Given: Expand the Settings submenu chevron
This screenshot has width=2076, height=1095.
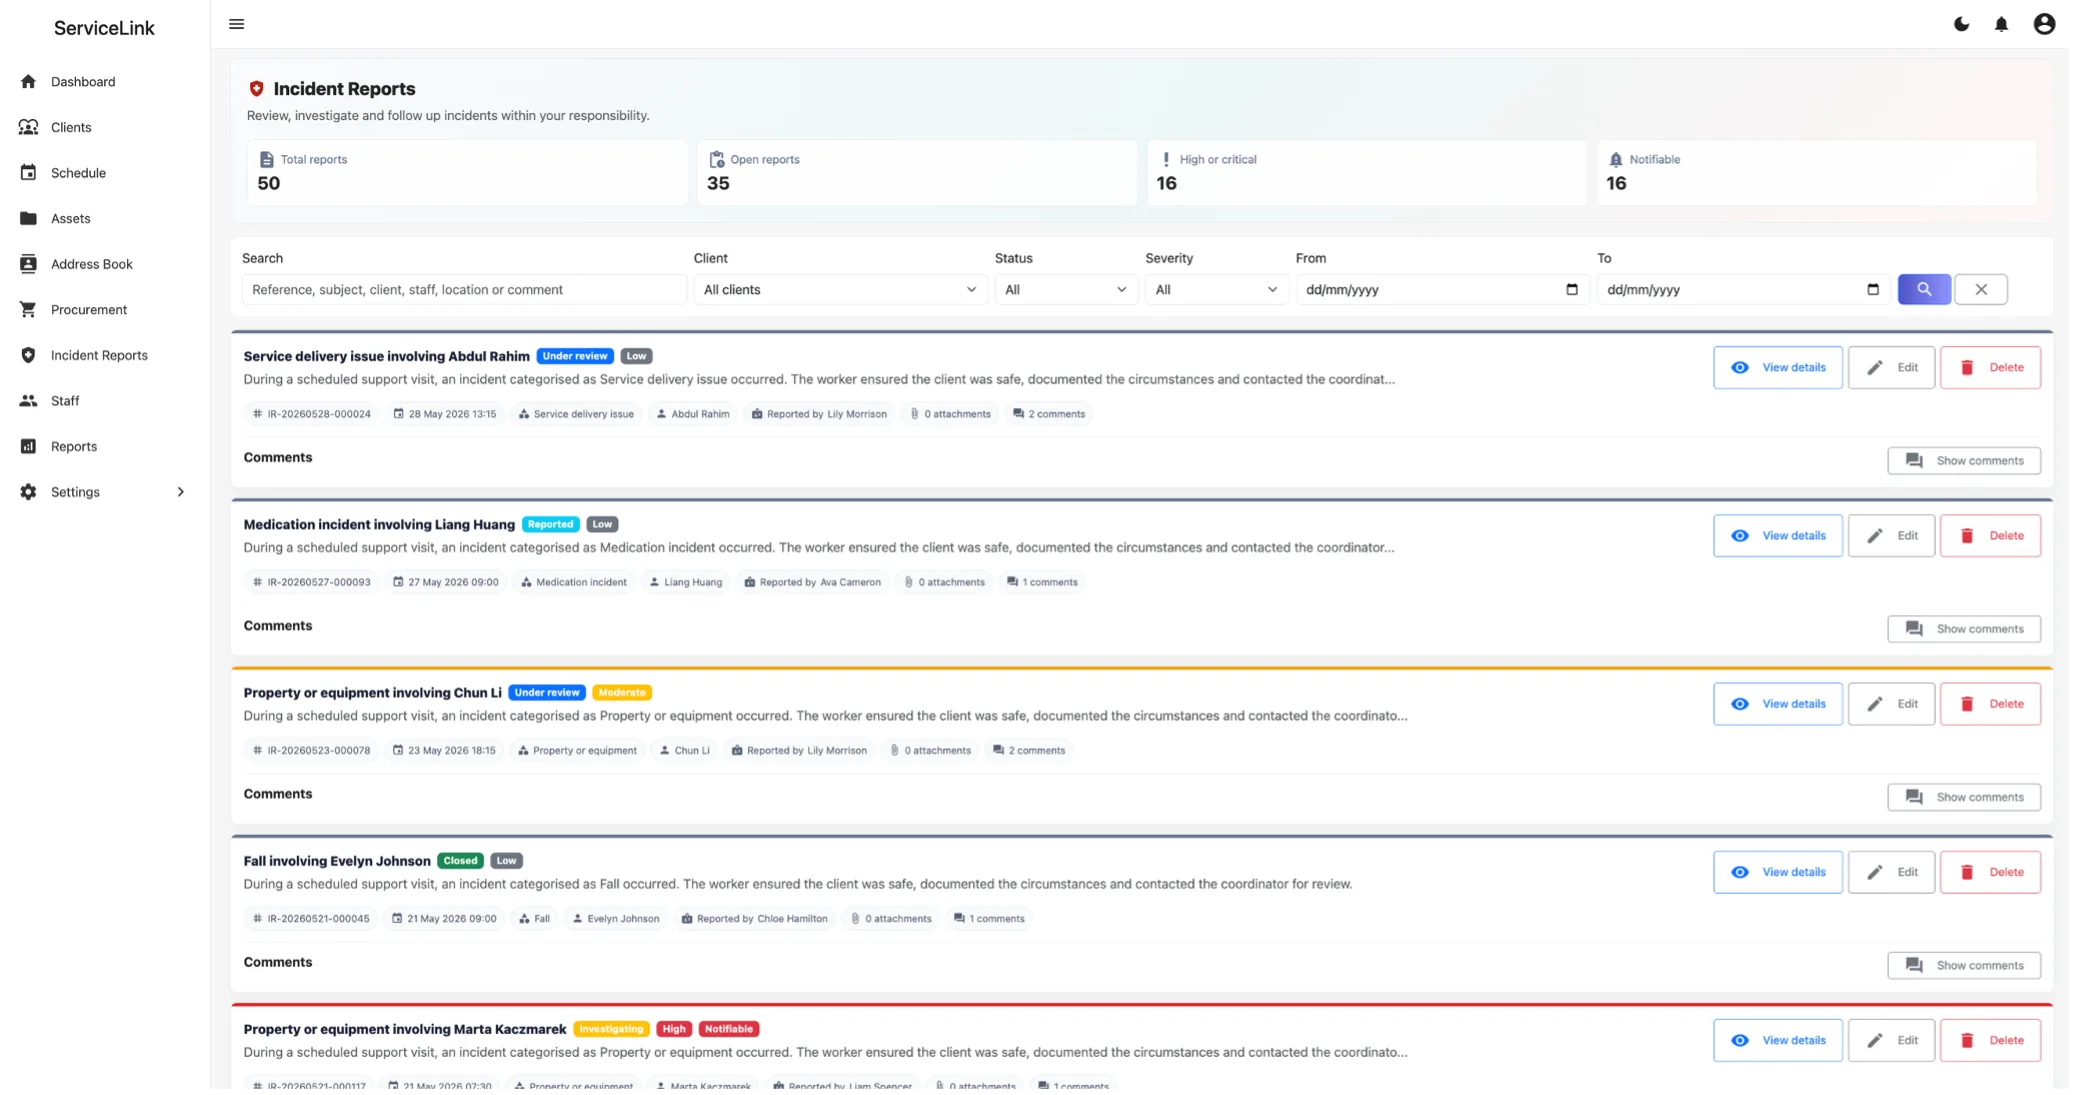Looking at the screenshot, I should [x=181, y=492].
